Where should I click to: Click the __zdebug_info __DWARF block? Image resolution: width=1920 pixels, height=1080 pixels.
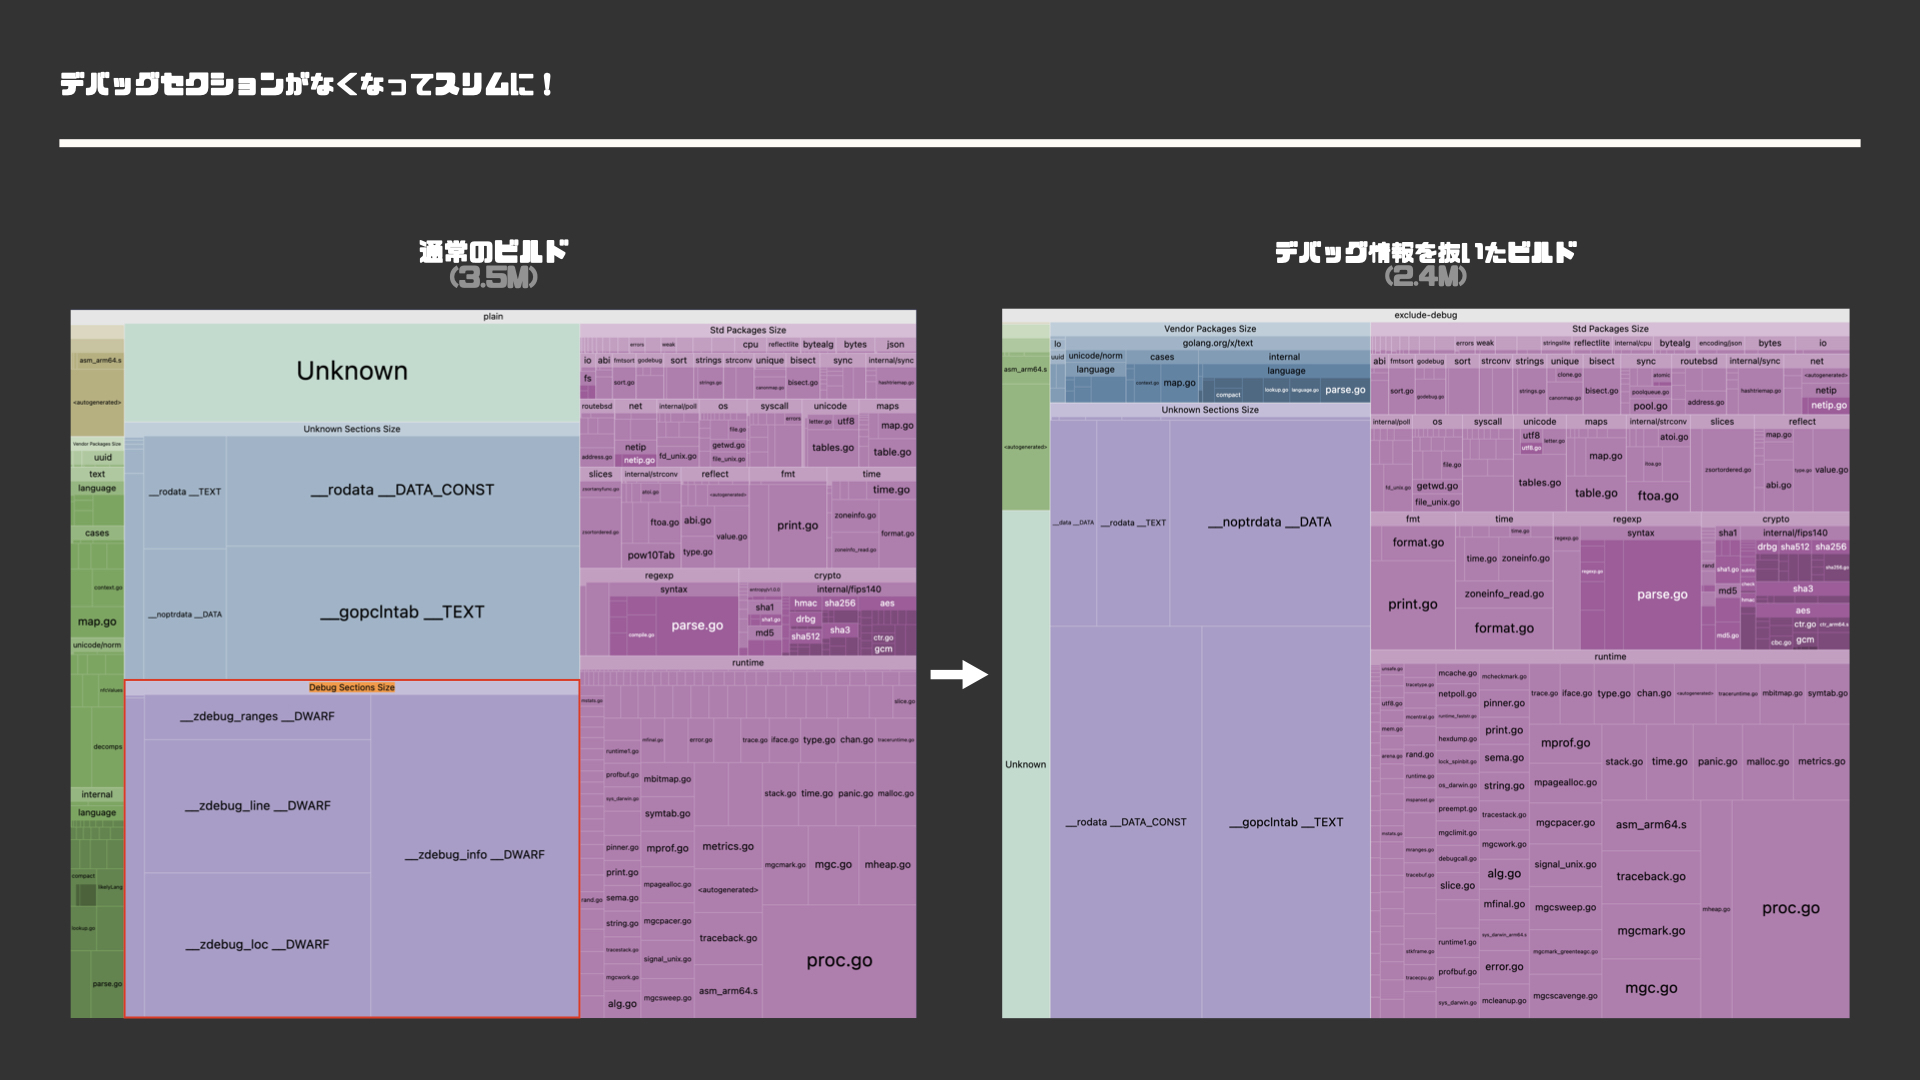tap(475, 855)
